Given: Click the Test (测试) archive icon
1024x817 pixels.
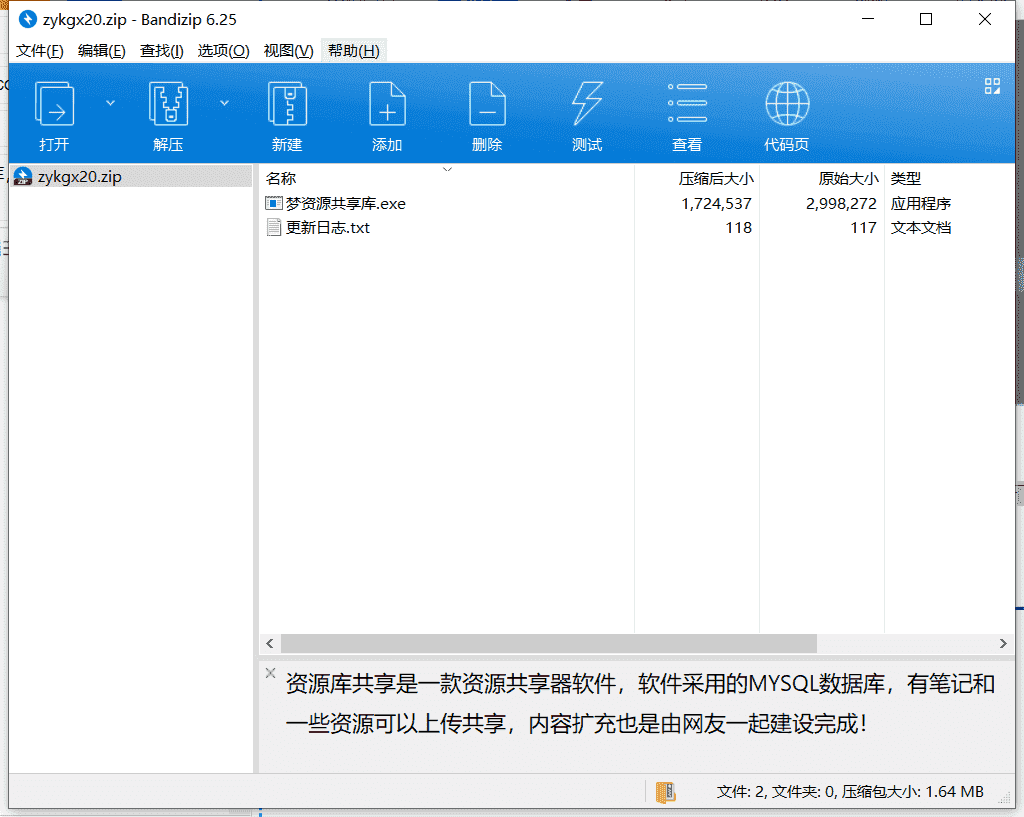Looking at the screenshot, I should click(x=587, y=104).
